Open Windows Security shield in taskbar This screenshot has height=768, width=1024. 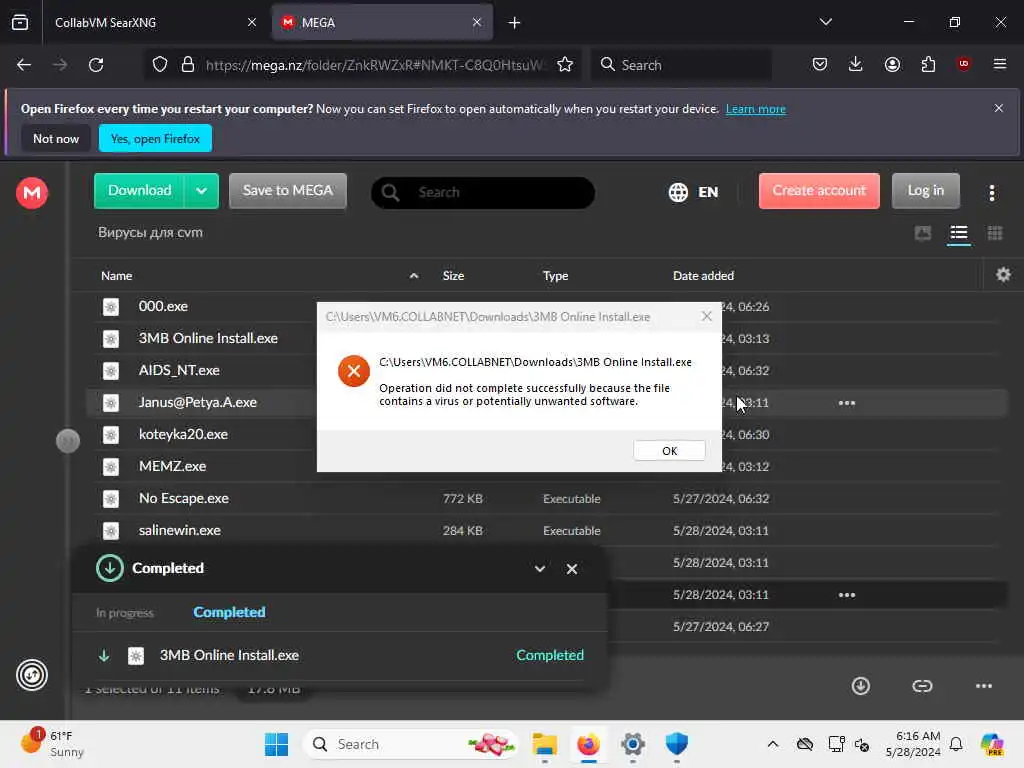pos(677,744)
